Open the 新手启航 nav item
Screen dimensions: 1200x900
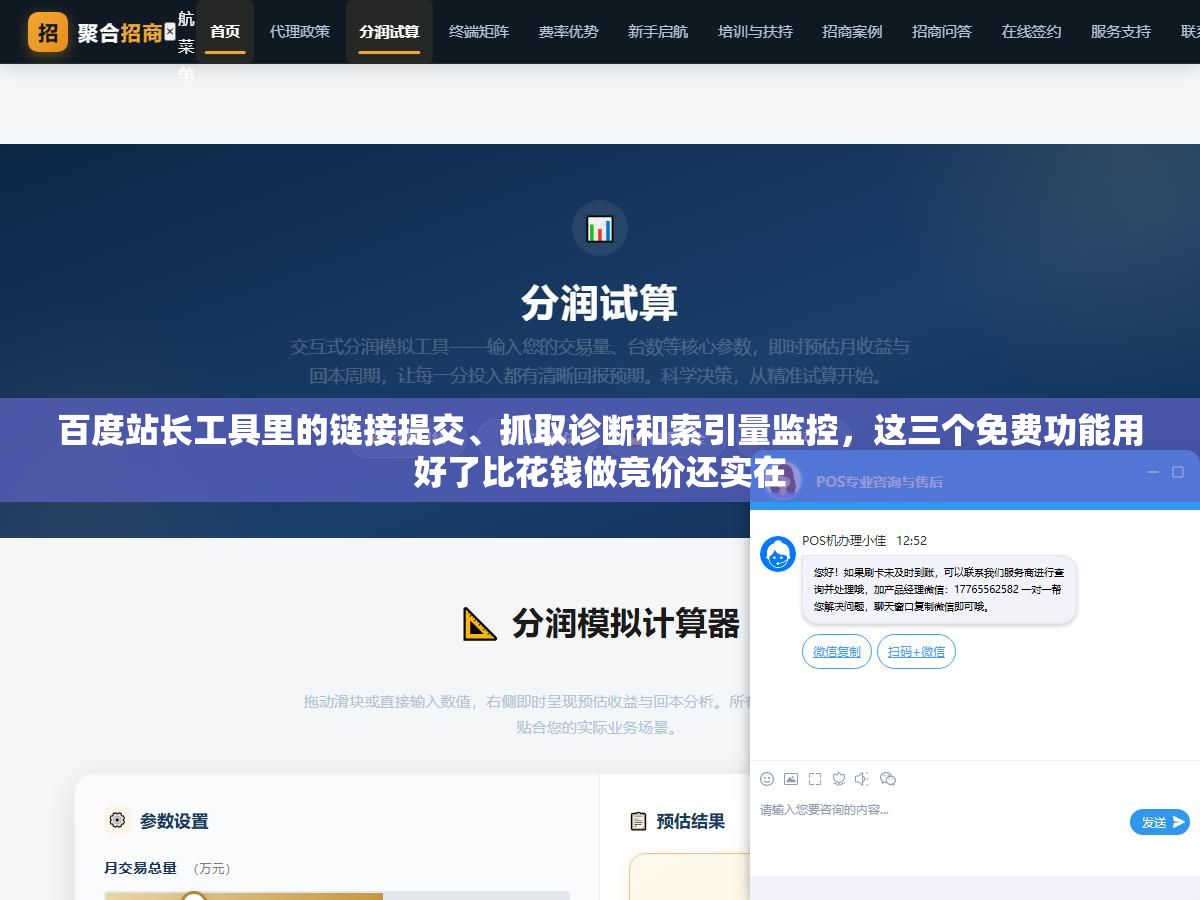(658, 31)
